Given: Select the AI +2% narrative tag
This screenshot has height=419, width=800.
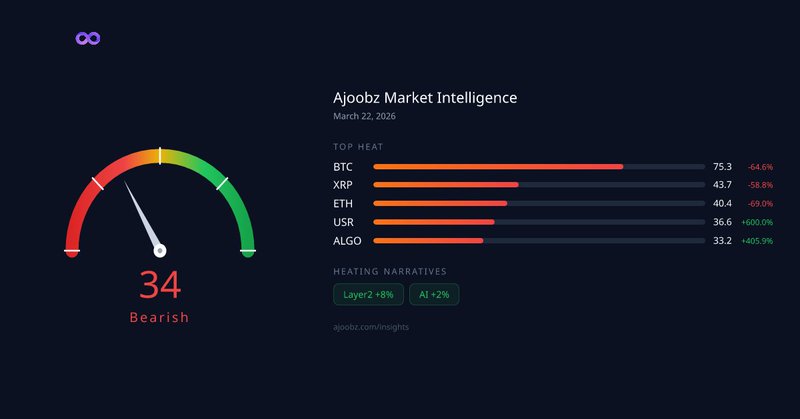Looking at the screenshot, I should tap(434, 294).
